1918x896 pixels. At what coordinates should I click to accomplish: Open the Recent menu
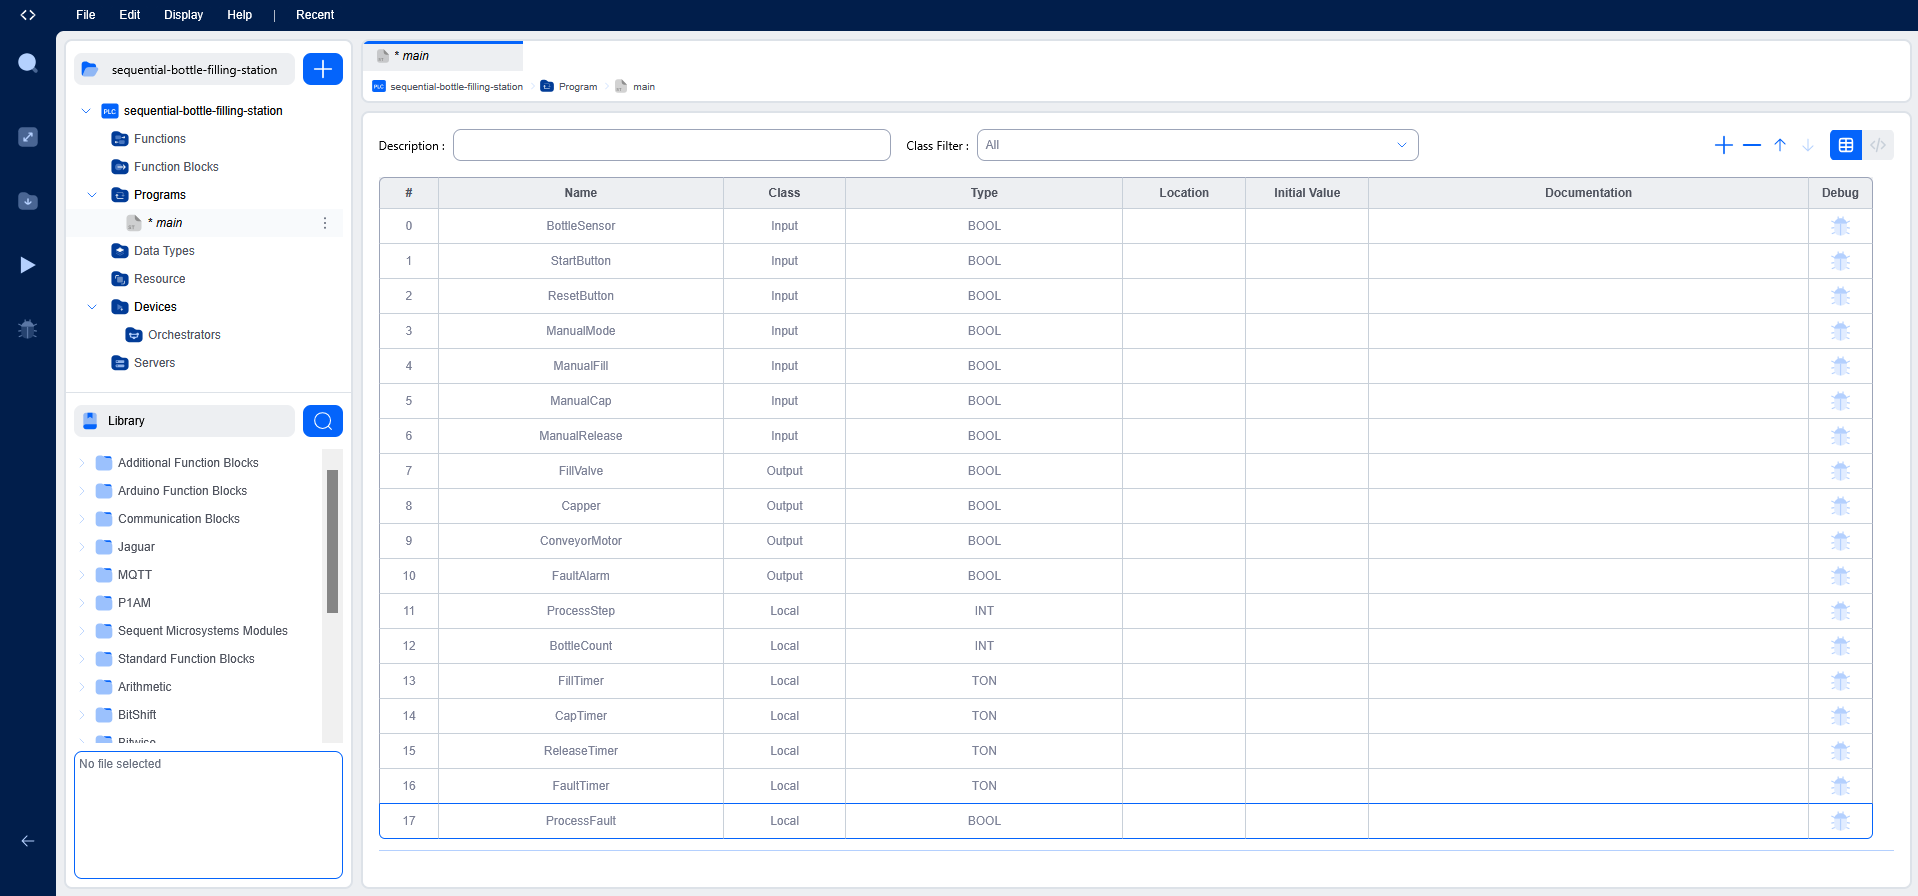pyautogui.click(x=315, y=15)
